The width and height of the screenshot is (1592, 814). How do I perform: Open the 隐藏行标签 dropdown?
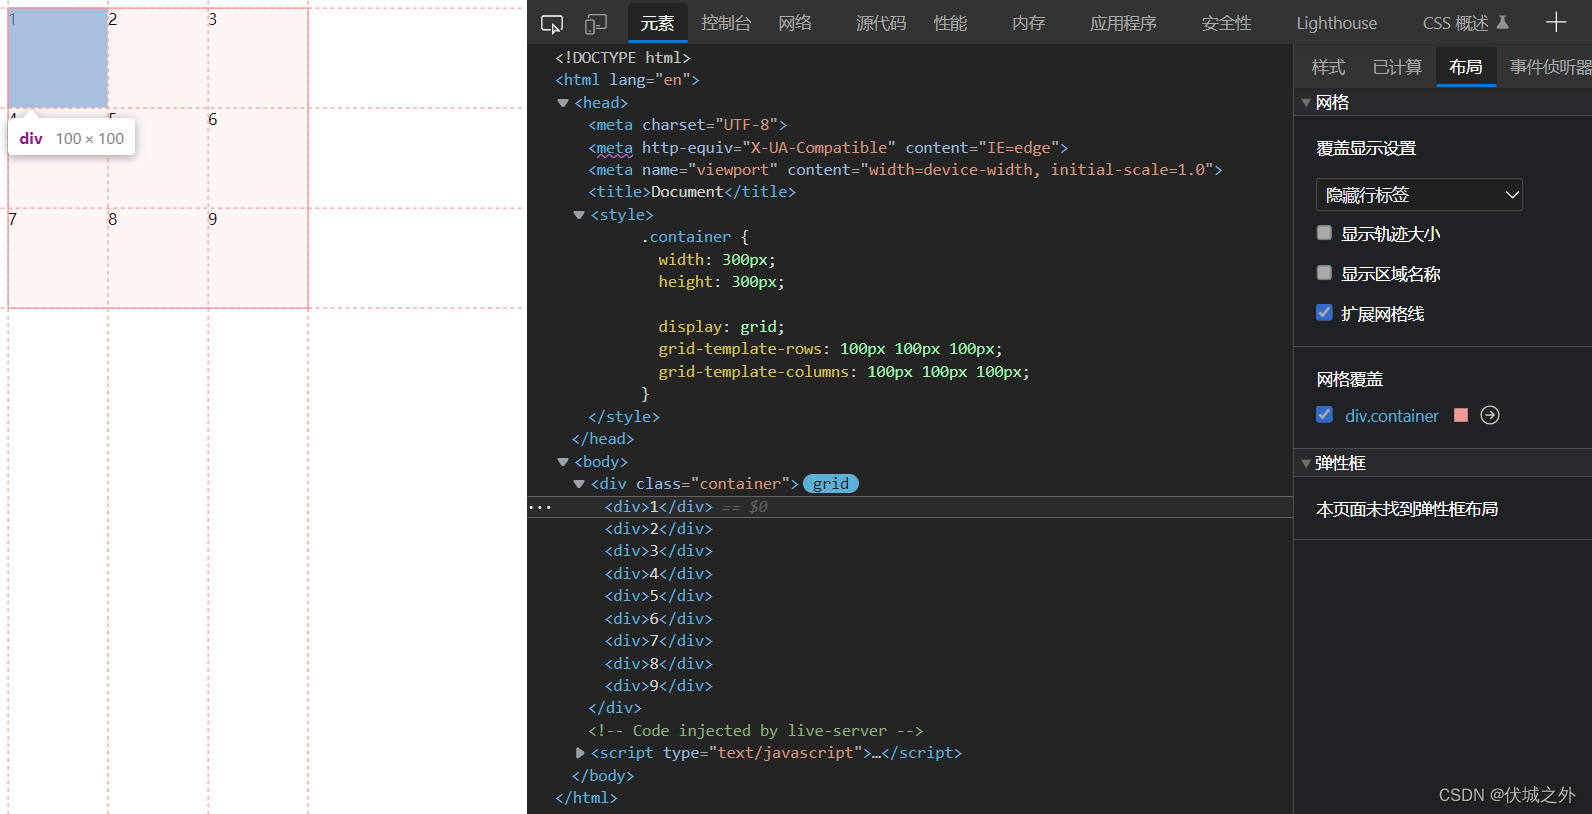(x=1419, y=195)
